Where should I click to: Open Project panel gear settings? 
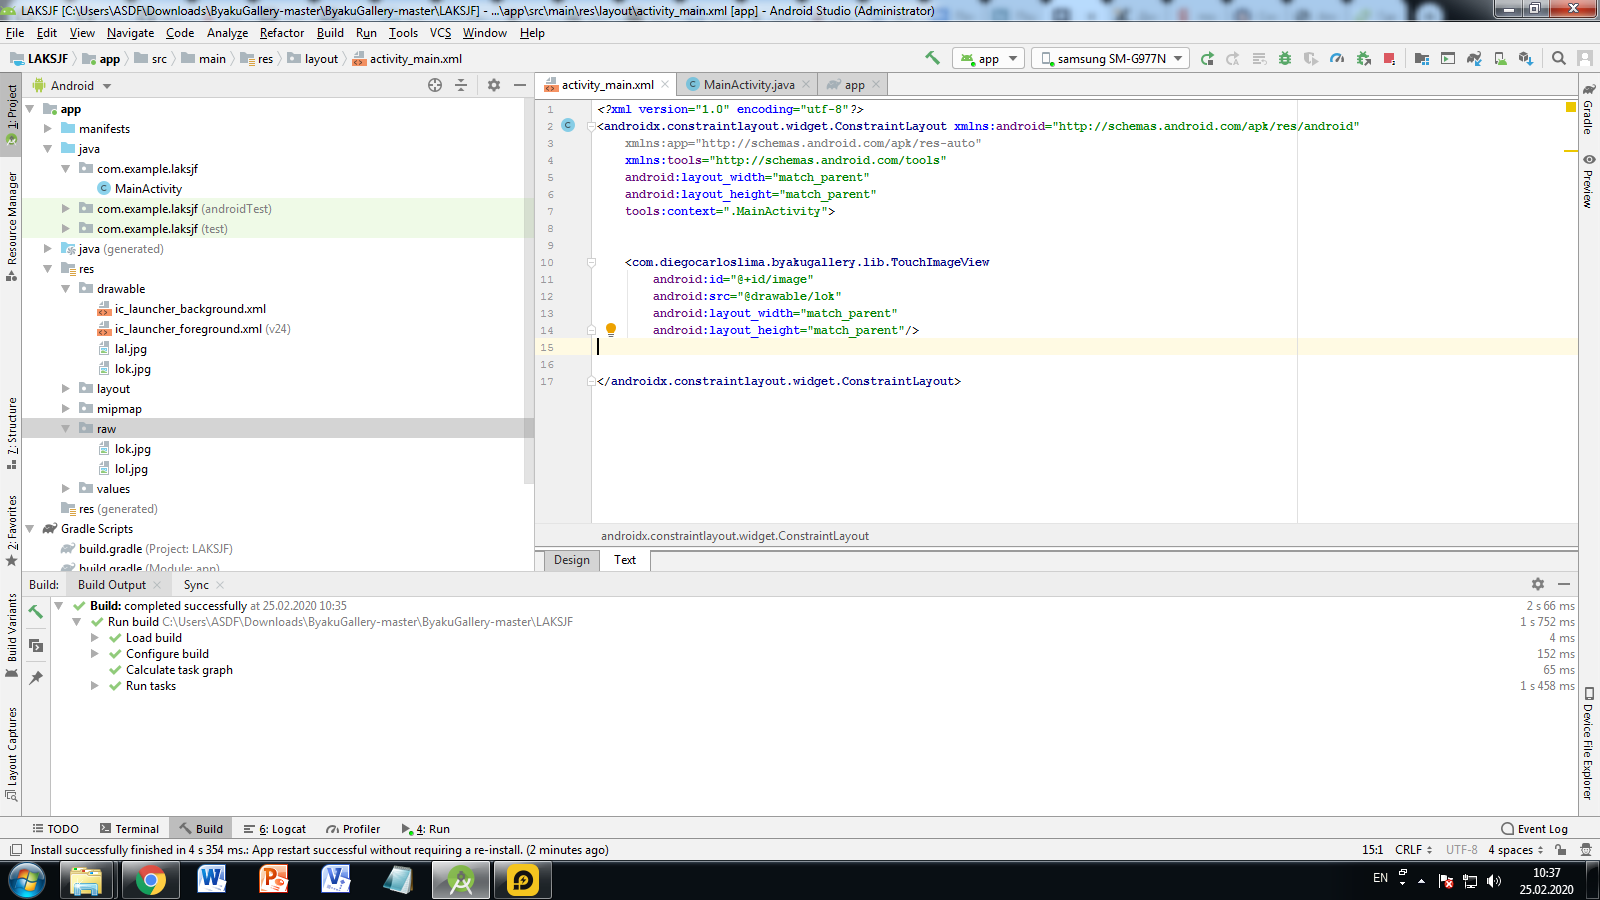(x=494, y=85)
